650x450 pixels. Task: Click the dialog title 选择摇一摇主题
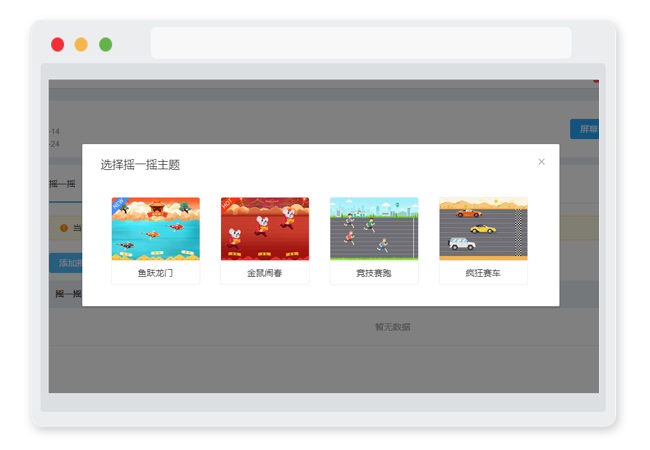pyautogui.click(x=140, y=165)
